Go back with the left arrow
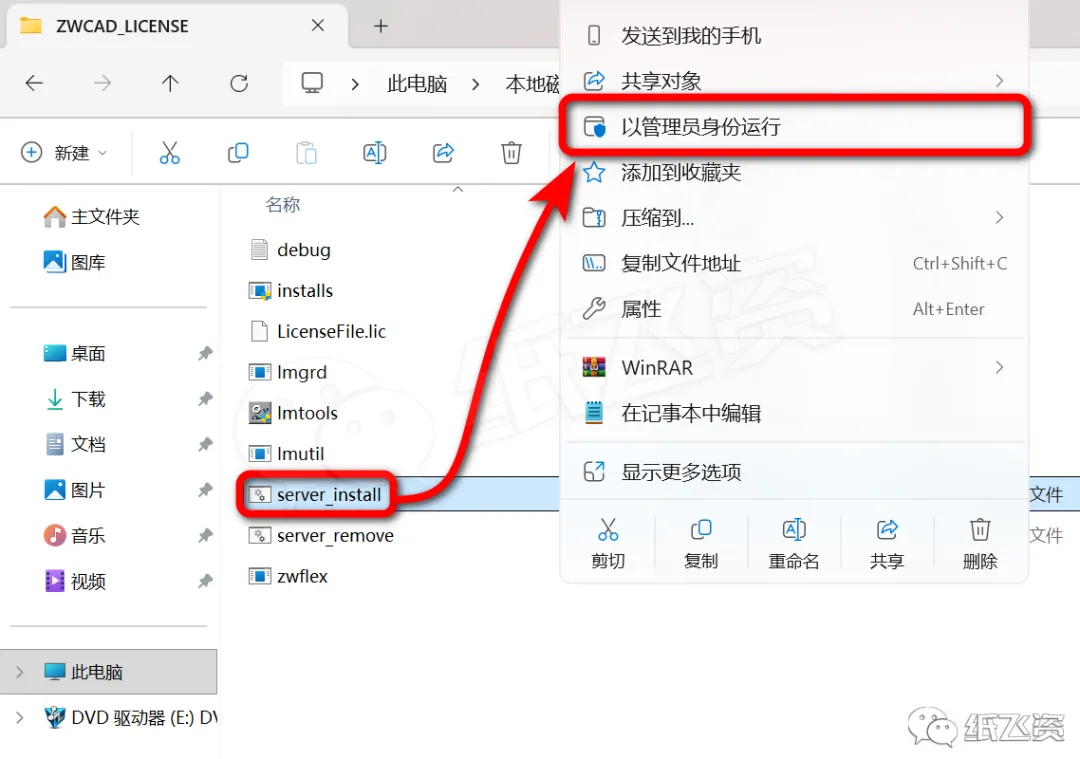Viewport: 1080px width, 759px height. [34, 83]
